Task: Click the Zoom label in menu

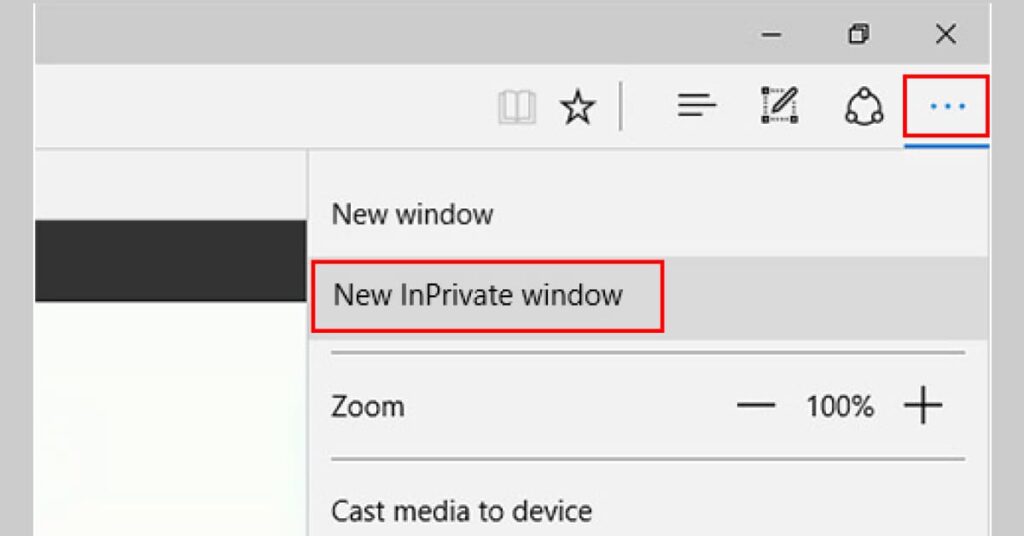Action: (368, 407)
